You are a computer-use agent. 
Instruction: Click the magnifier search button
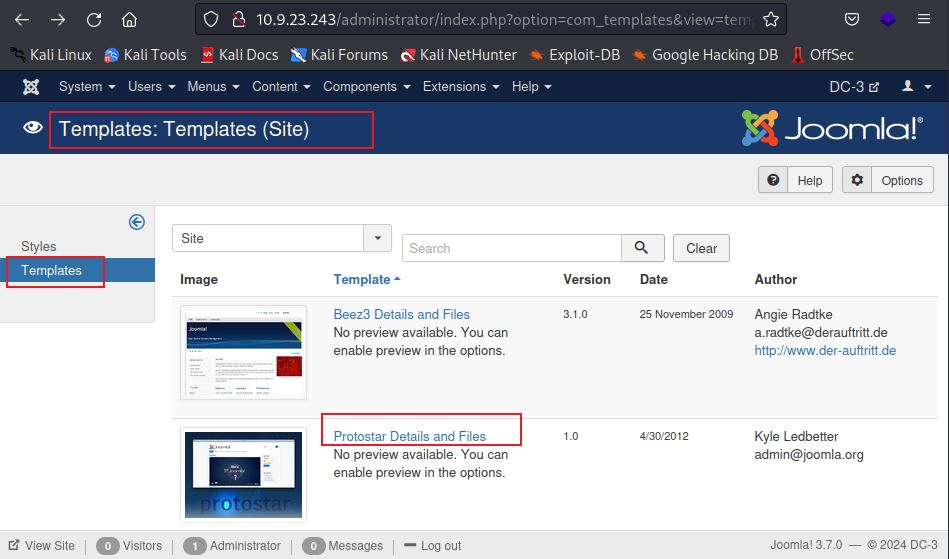(642, 248)
